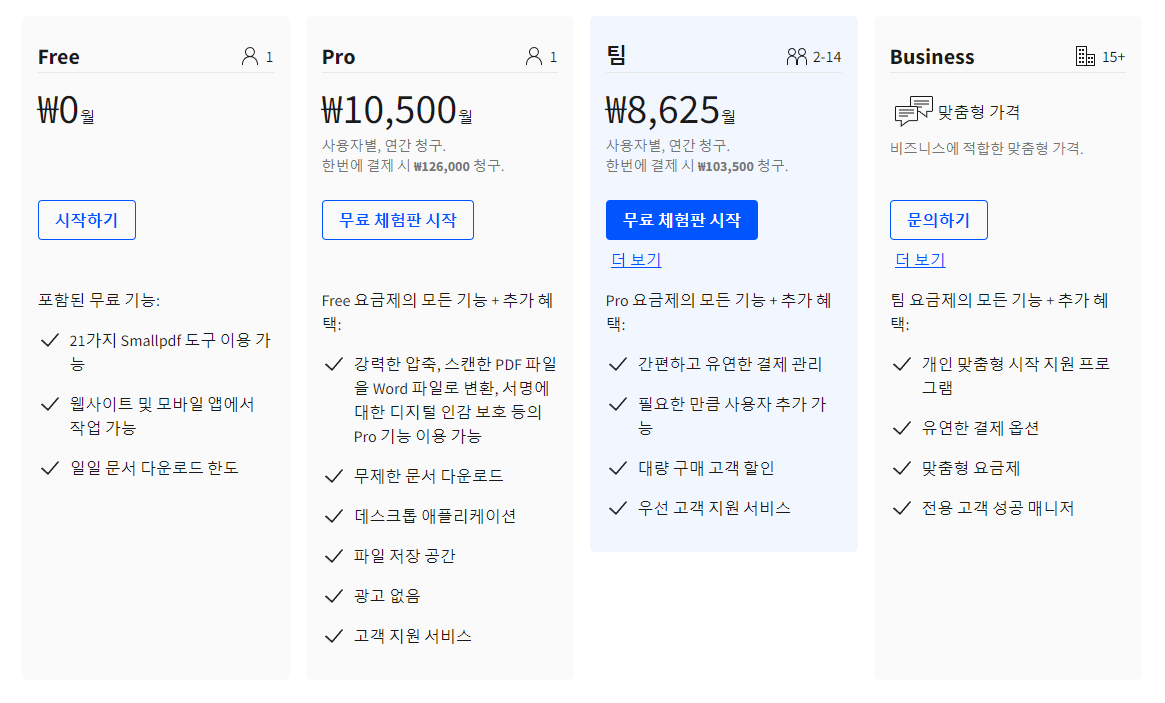
Task: Click the speech bubble price icon near 맞춤형 가격
Action: (913, 111)
